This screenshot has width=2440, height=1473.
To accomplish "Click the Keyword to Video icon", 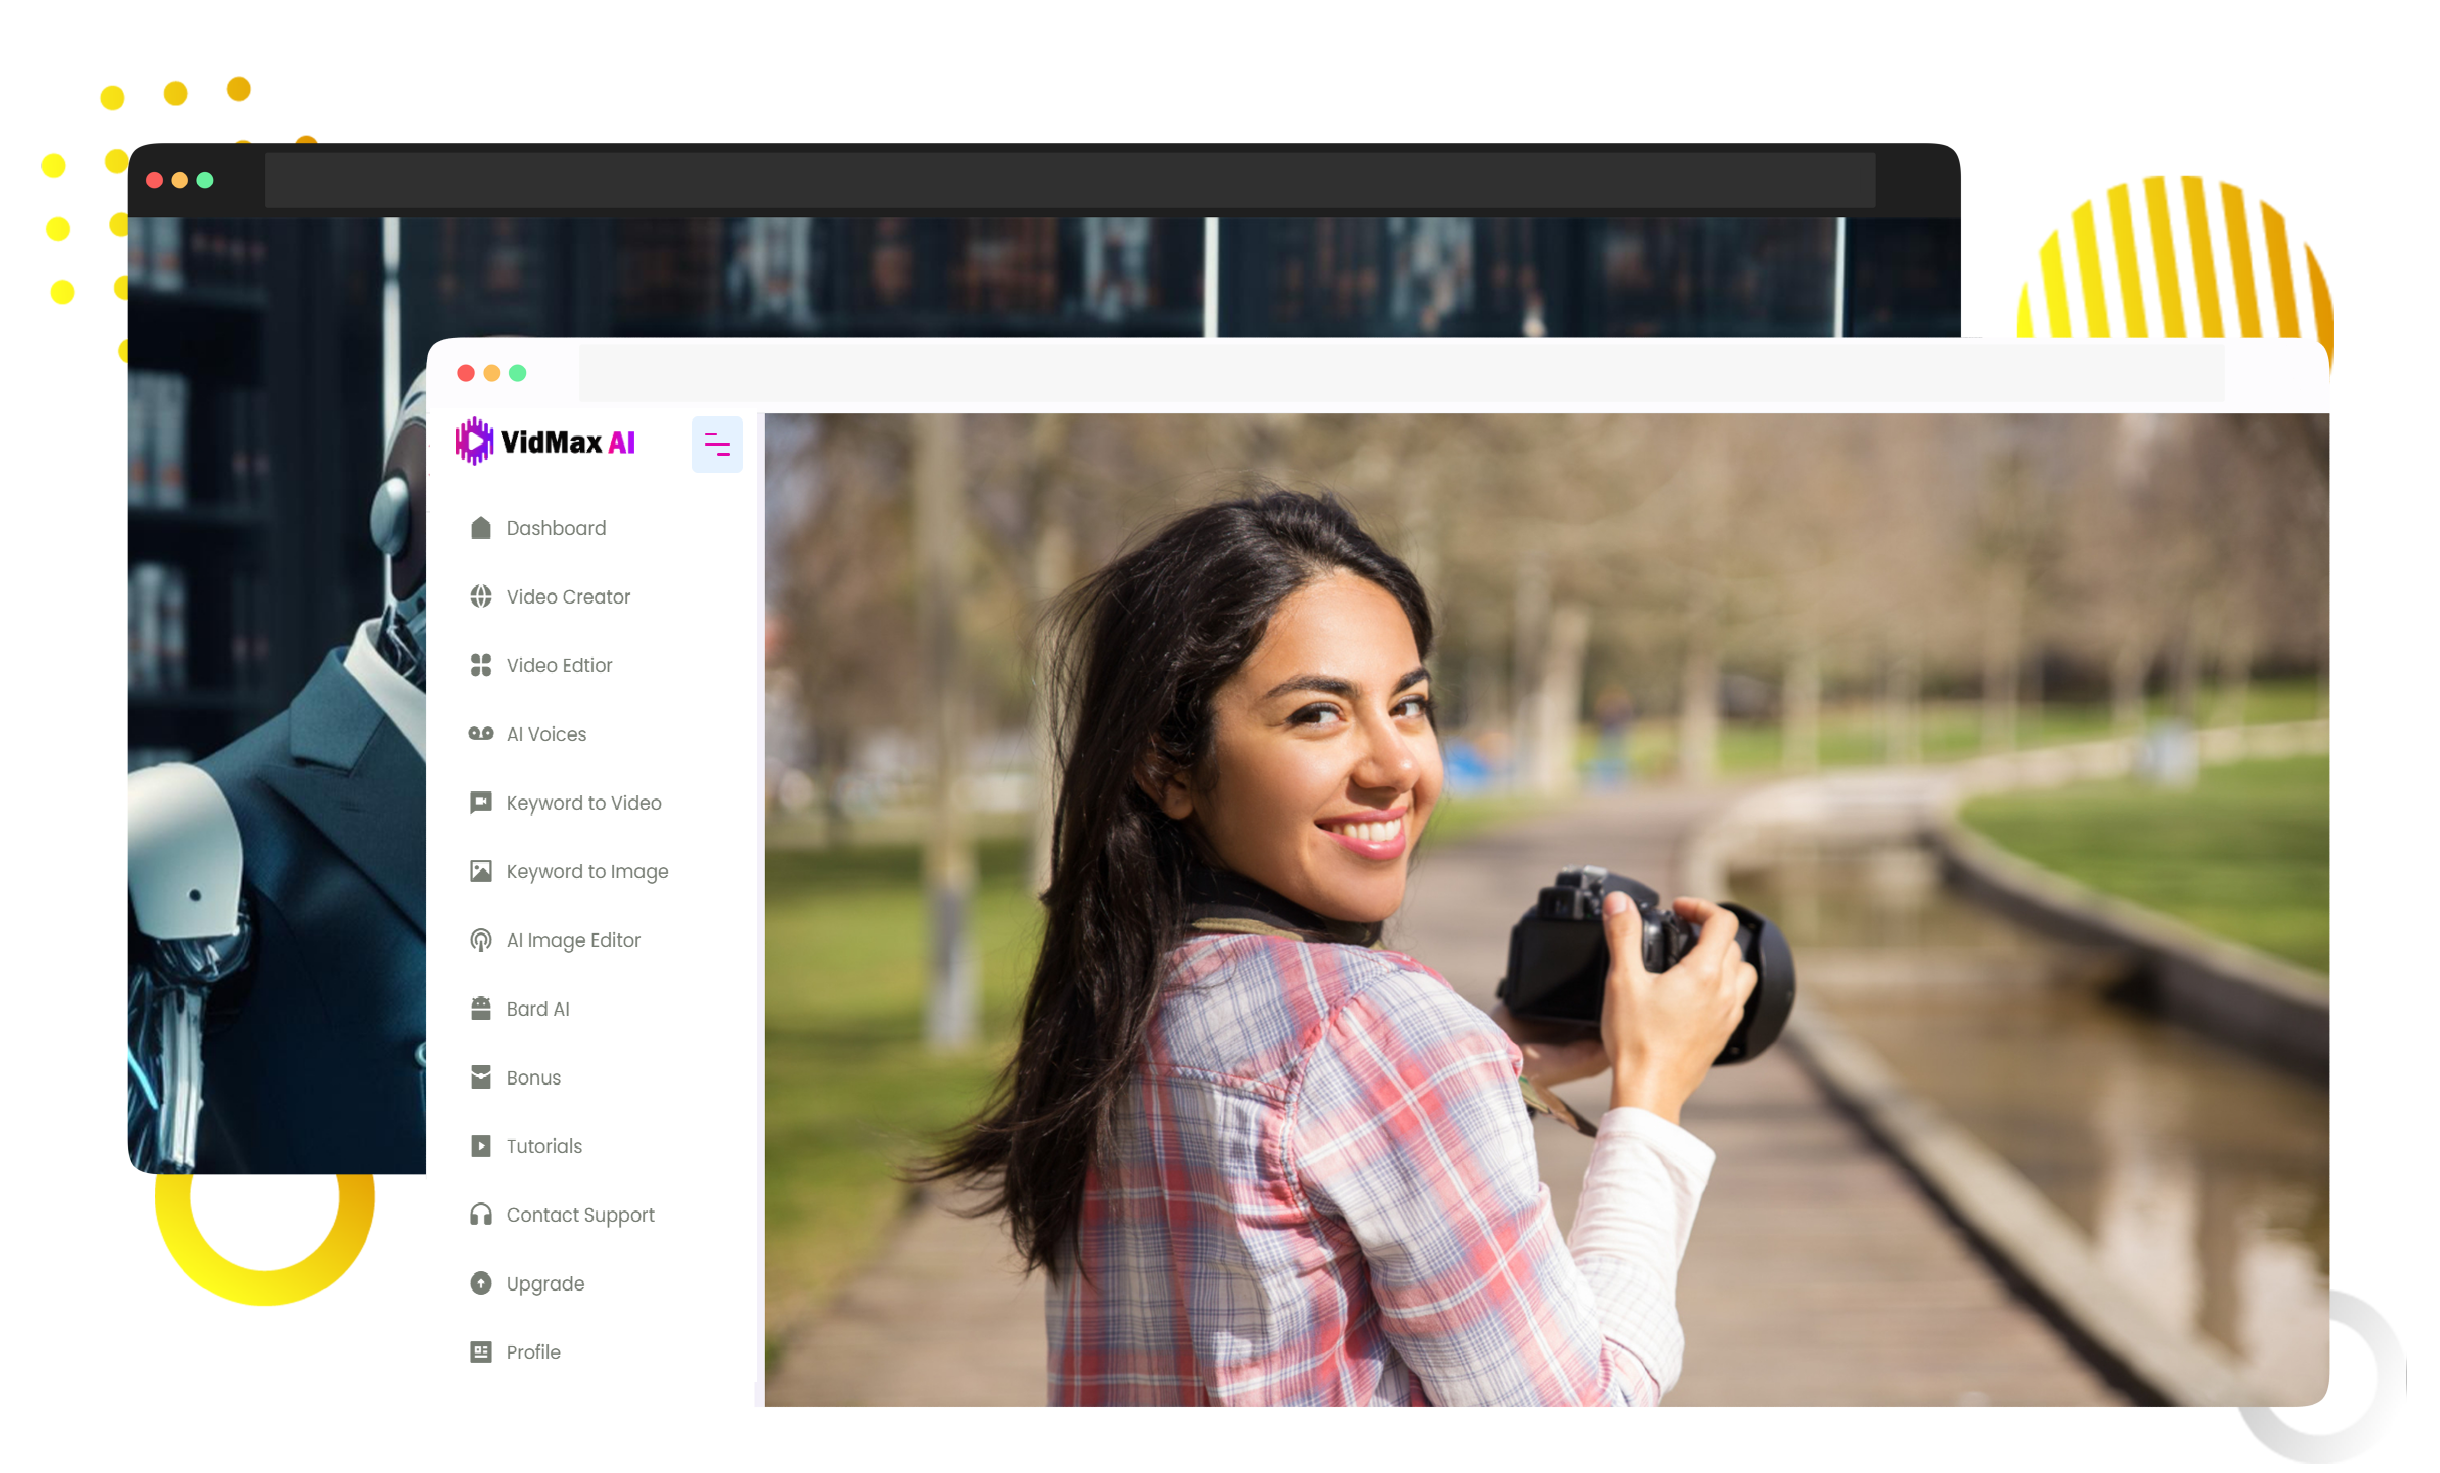I will coord(480,802).
